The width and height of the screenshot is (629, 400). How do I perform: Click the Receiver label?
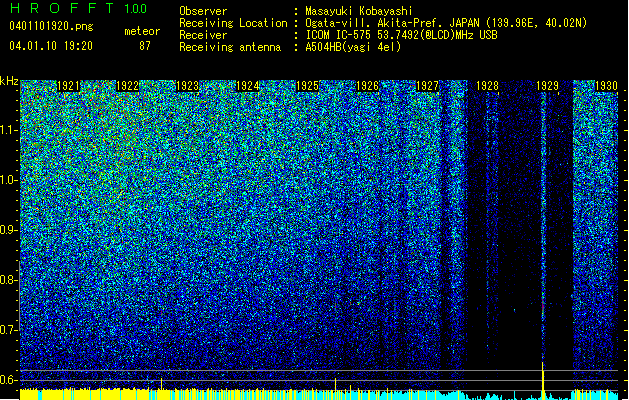[x=203, y=35]
